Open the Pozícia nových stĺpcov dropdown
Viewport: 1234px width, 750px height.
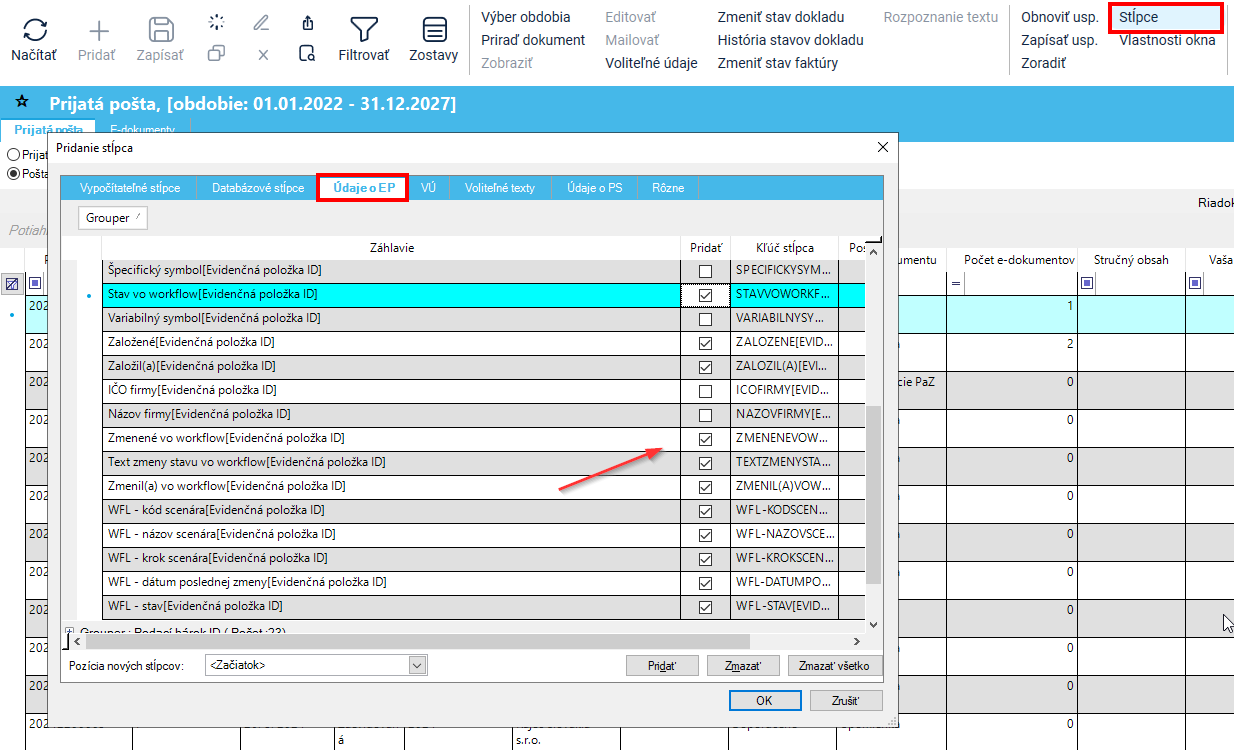[x=417, y=665]
